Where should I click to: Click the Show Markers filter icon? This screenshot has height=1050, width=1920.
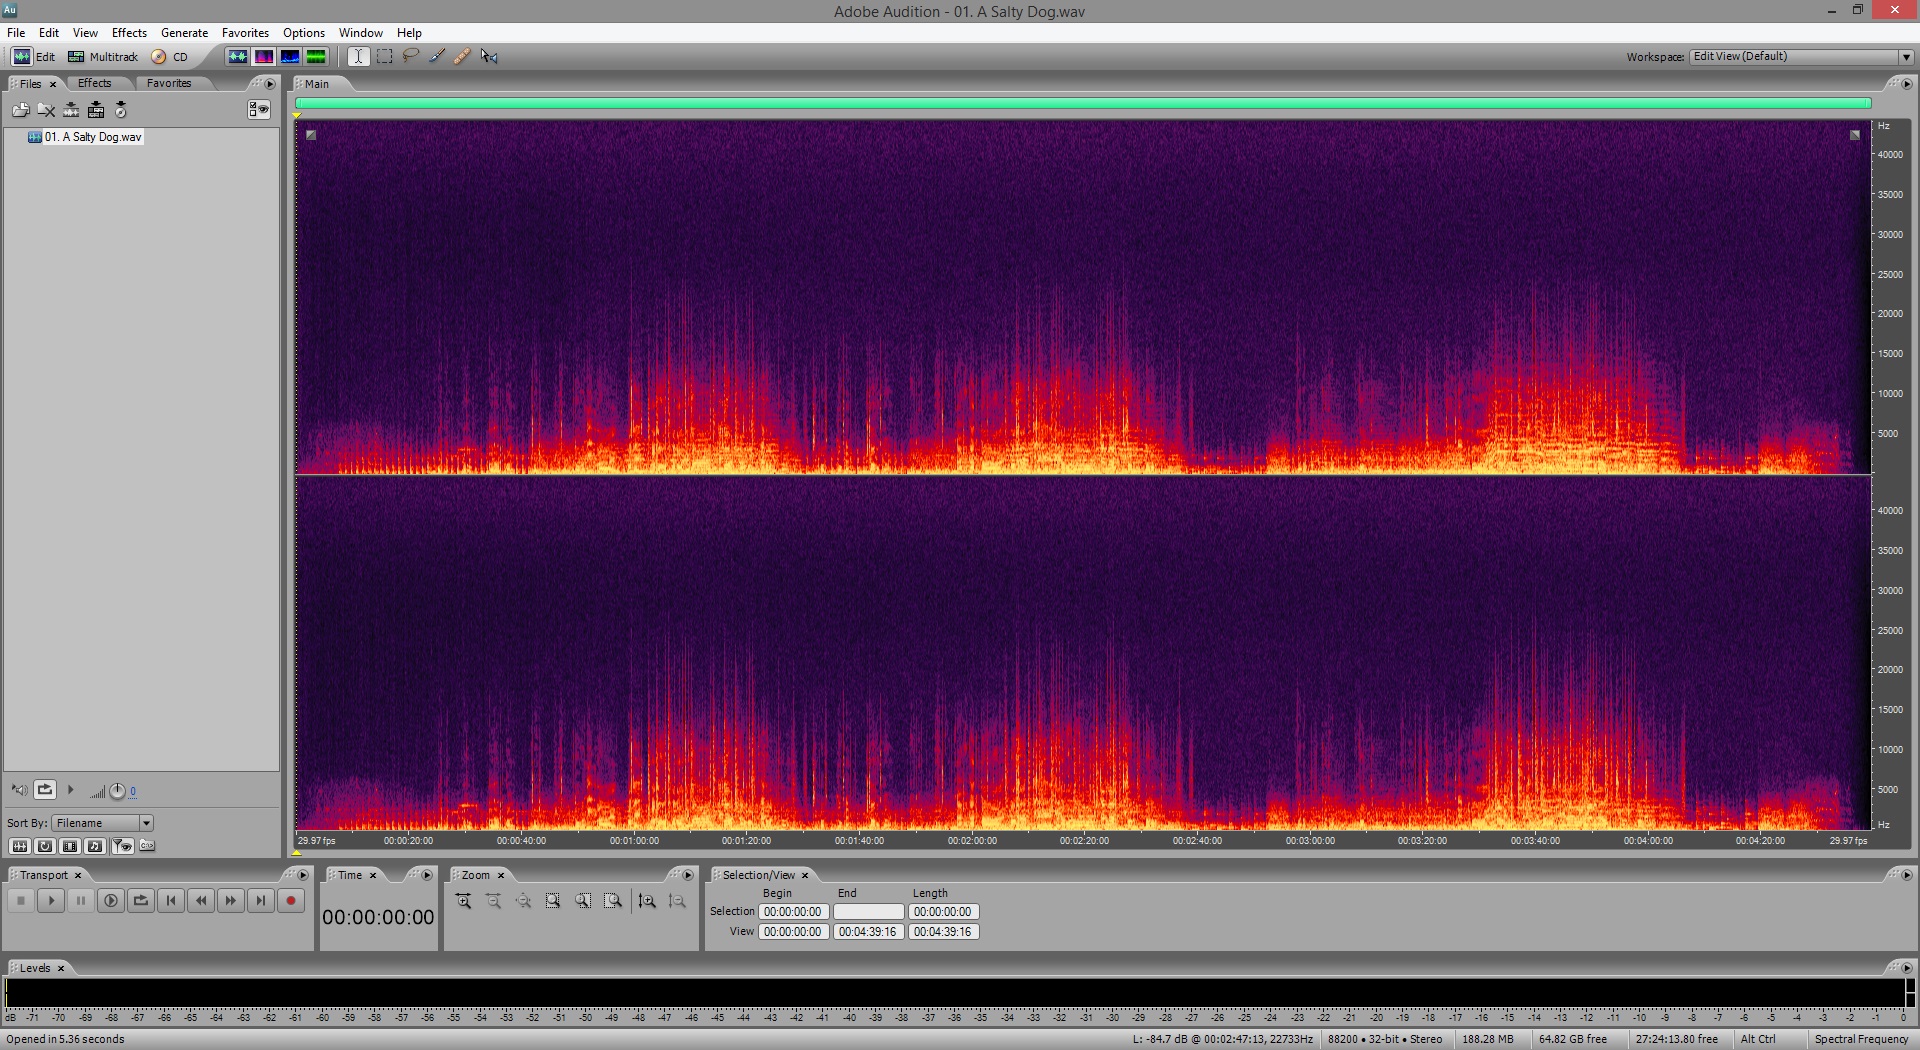[x=122, y=846]
